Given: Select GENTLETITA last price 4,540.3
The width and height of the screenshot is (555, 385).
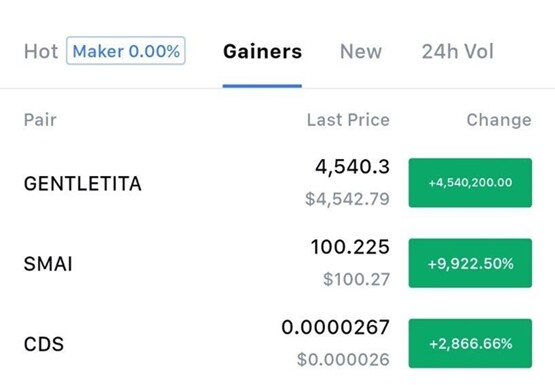Looking at the screenshot, I should click(352, 167).
